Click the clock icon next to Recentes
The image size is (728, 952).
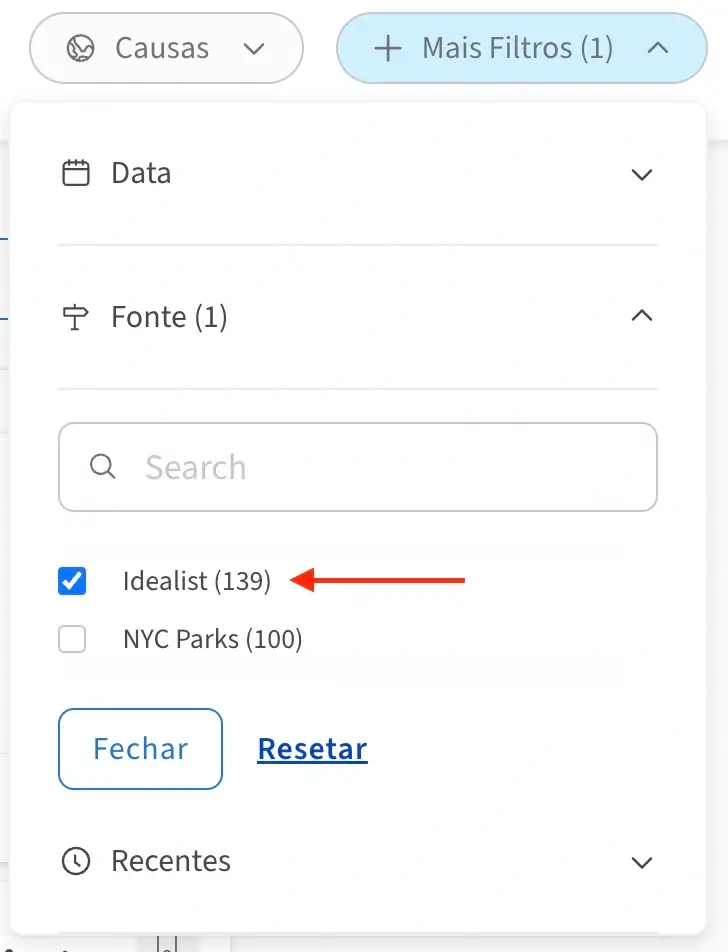(x=76, y=861)
